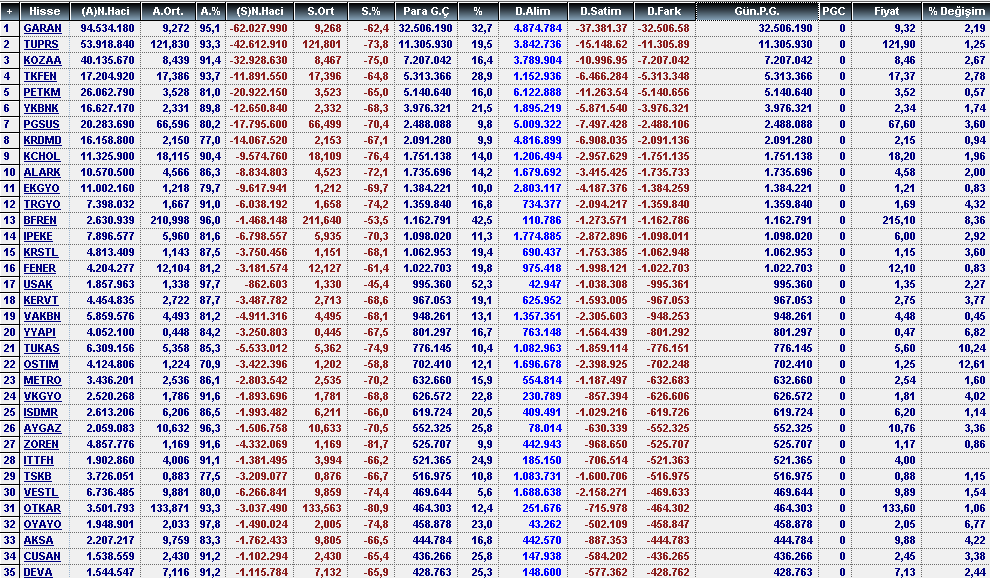Select TUPRS price cell 121,90

coord(898,44)
